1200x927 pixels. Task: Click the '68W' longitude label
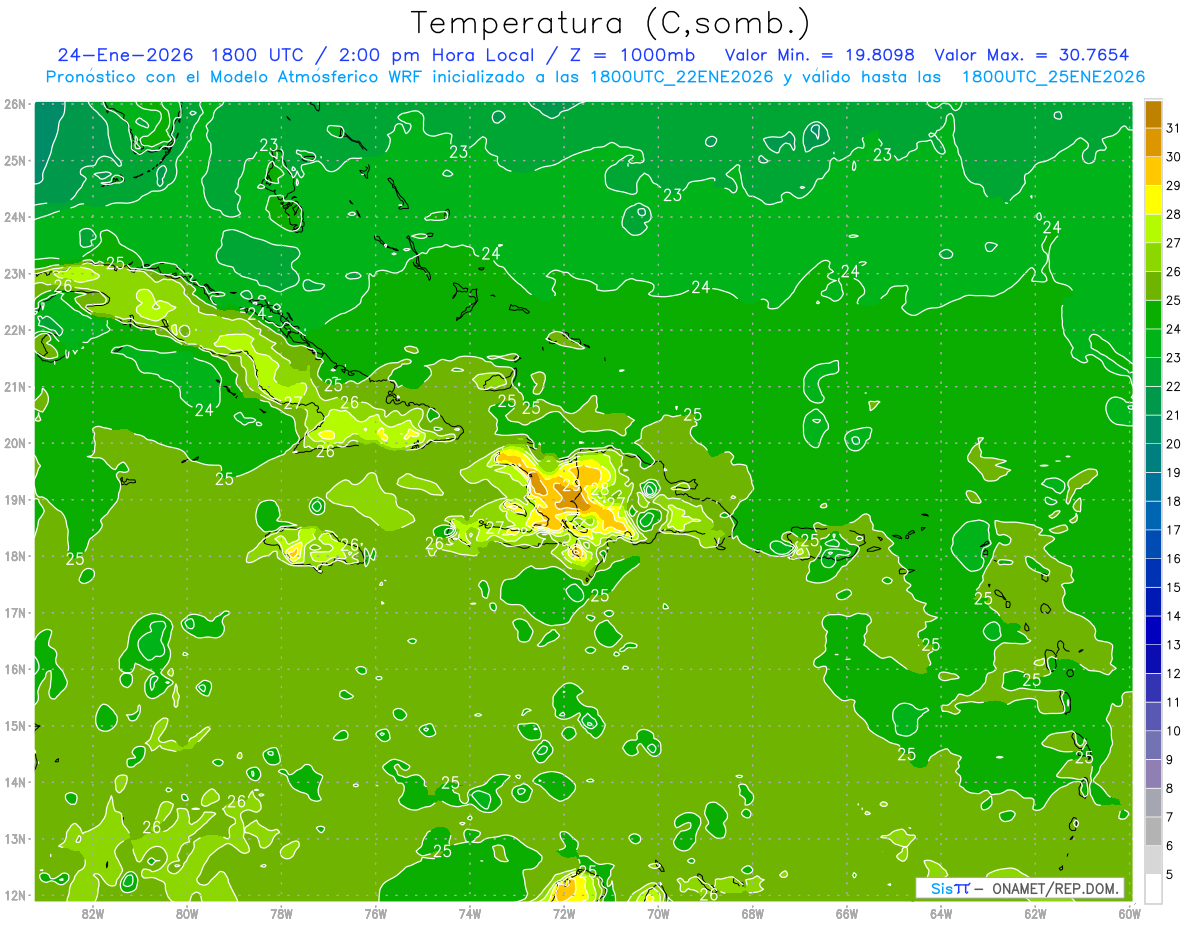pos(753,913)
